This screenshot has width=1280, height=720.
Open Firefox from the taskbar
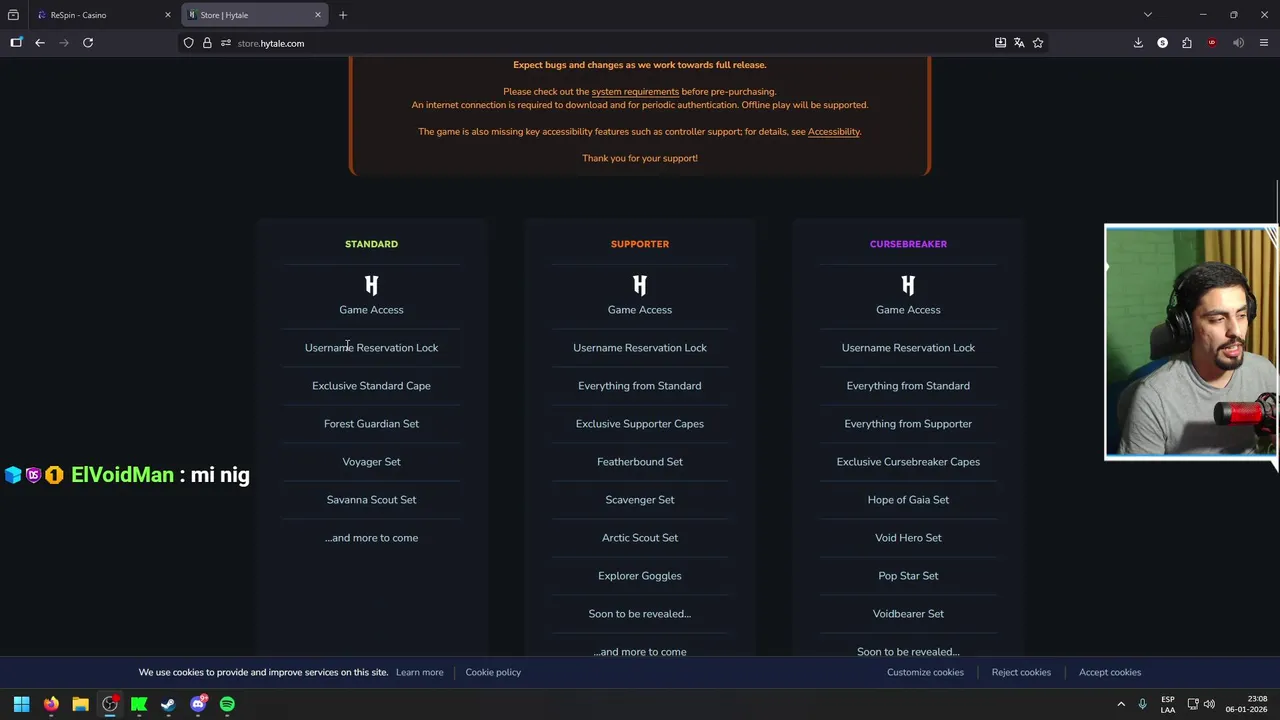[51, 704]
